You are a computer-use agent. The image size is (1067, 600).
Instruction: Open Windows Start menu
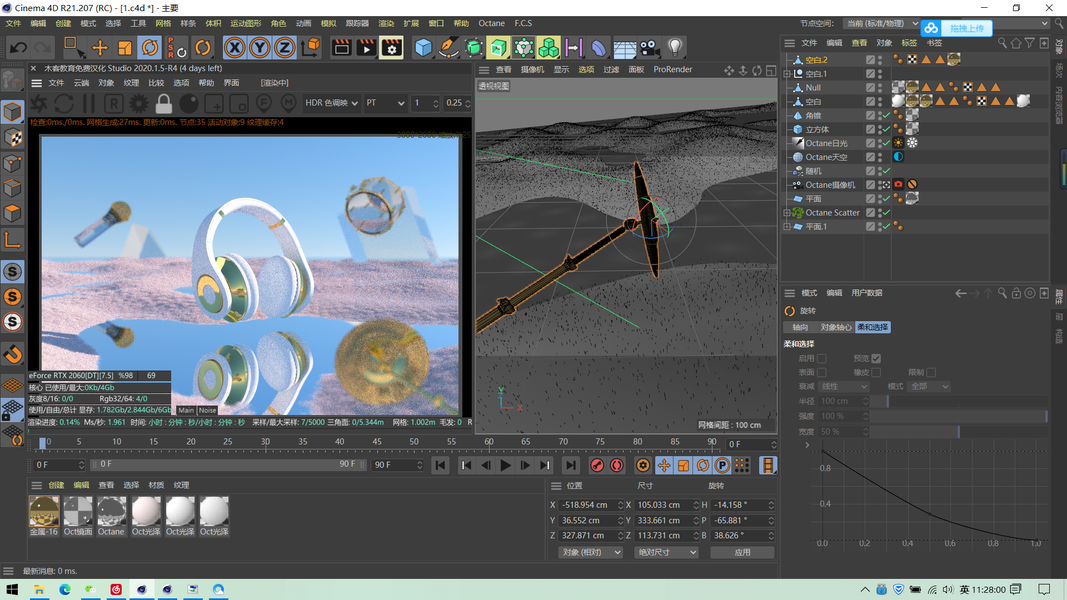(x=12, y=589)
